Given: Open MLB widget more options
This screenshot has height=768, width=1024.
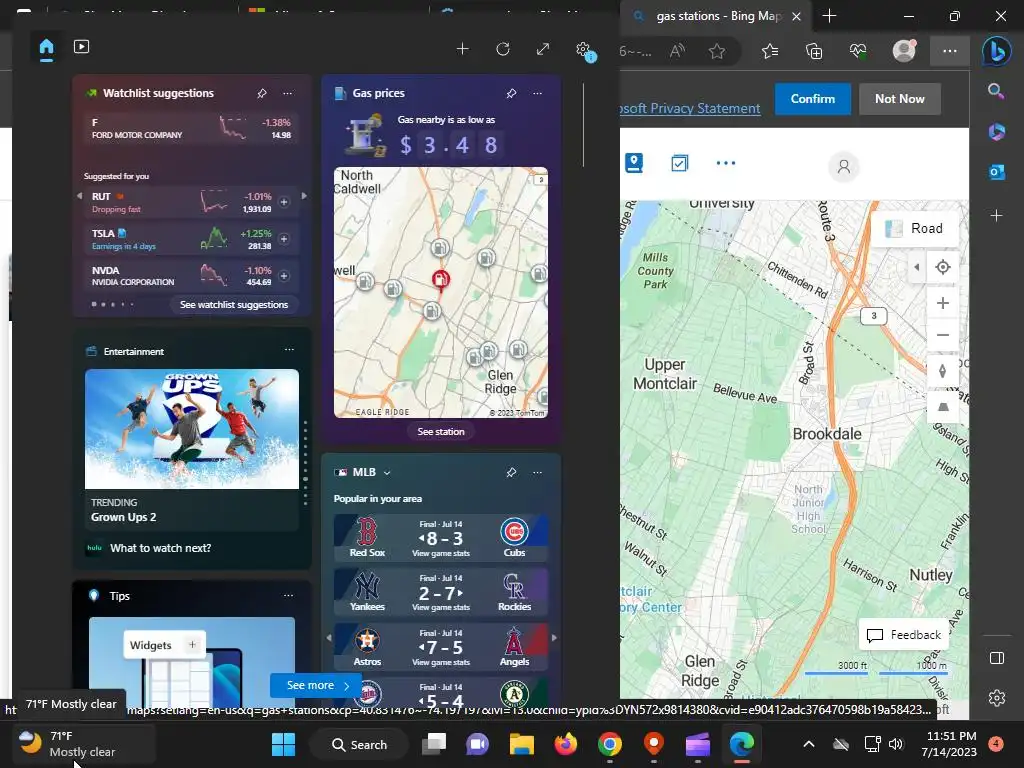Looking at the screenshot, I should point(537,472).
